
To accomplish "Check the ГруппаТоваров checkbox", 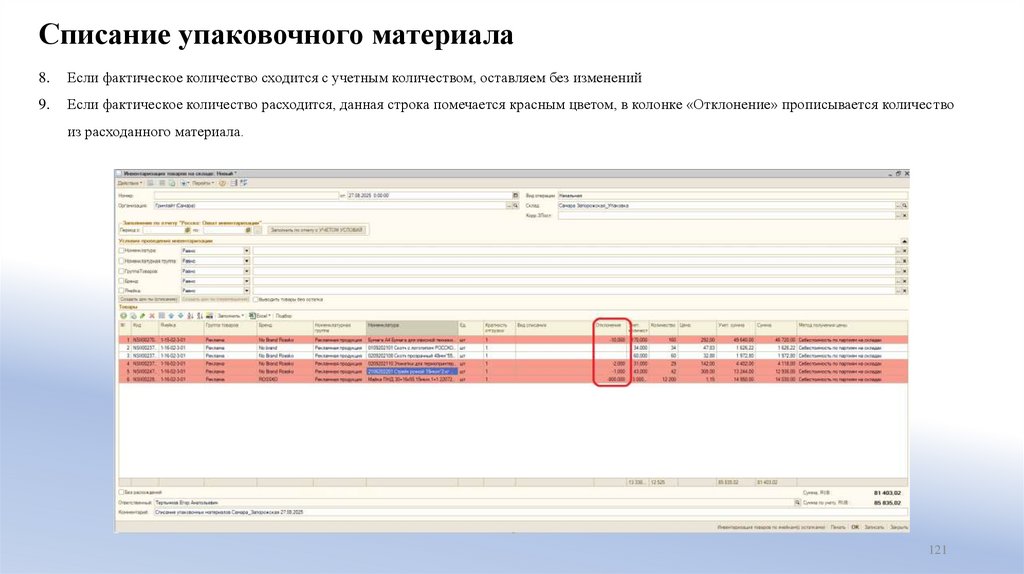I will pos(121,271).
